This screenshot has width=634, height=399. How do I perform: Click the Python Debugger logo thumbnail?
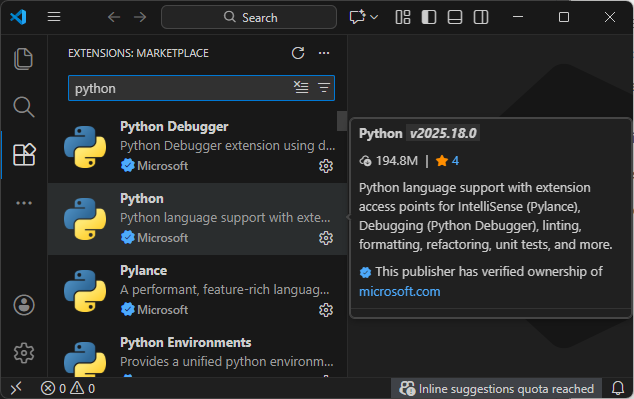tap(85, 147)
